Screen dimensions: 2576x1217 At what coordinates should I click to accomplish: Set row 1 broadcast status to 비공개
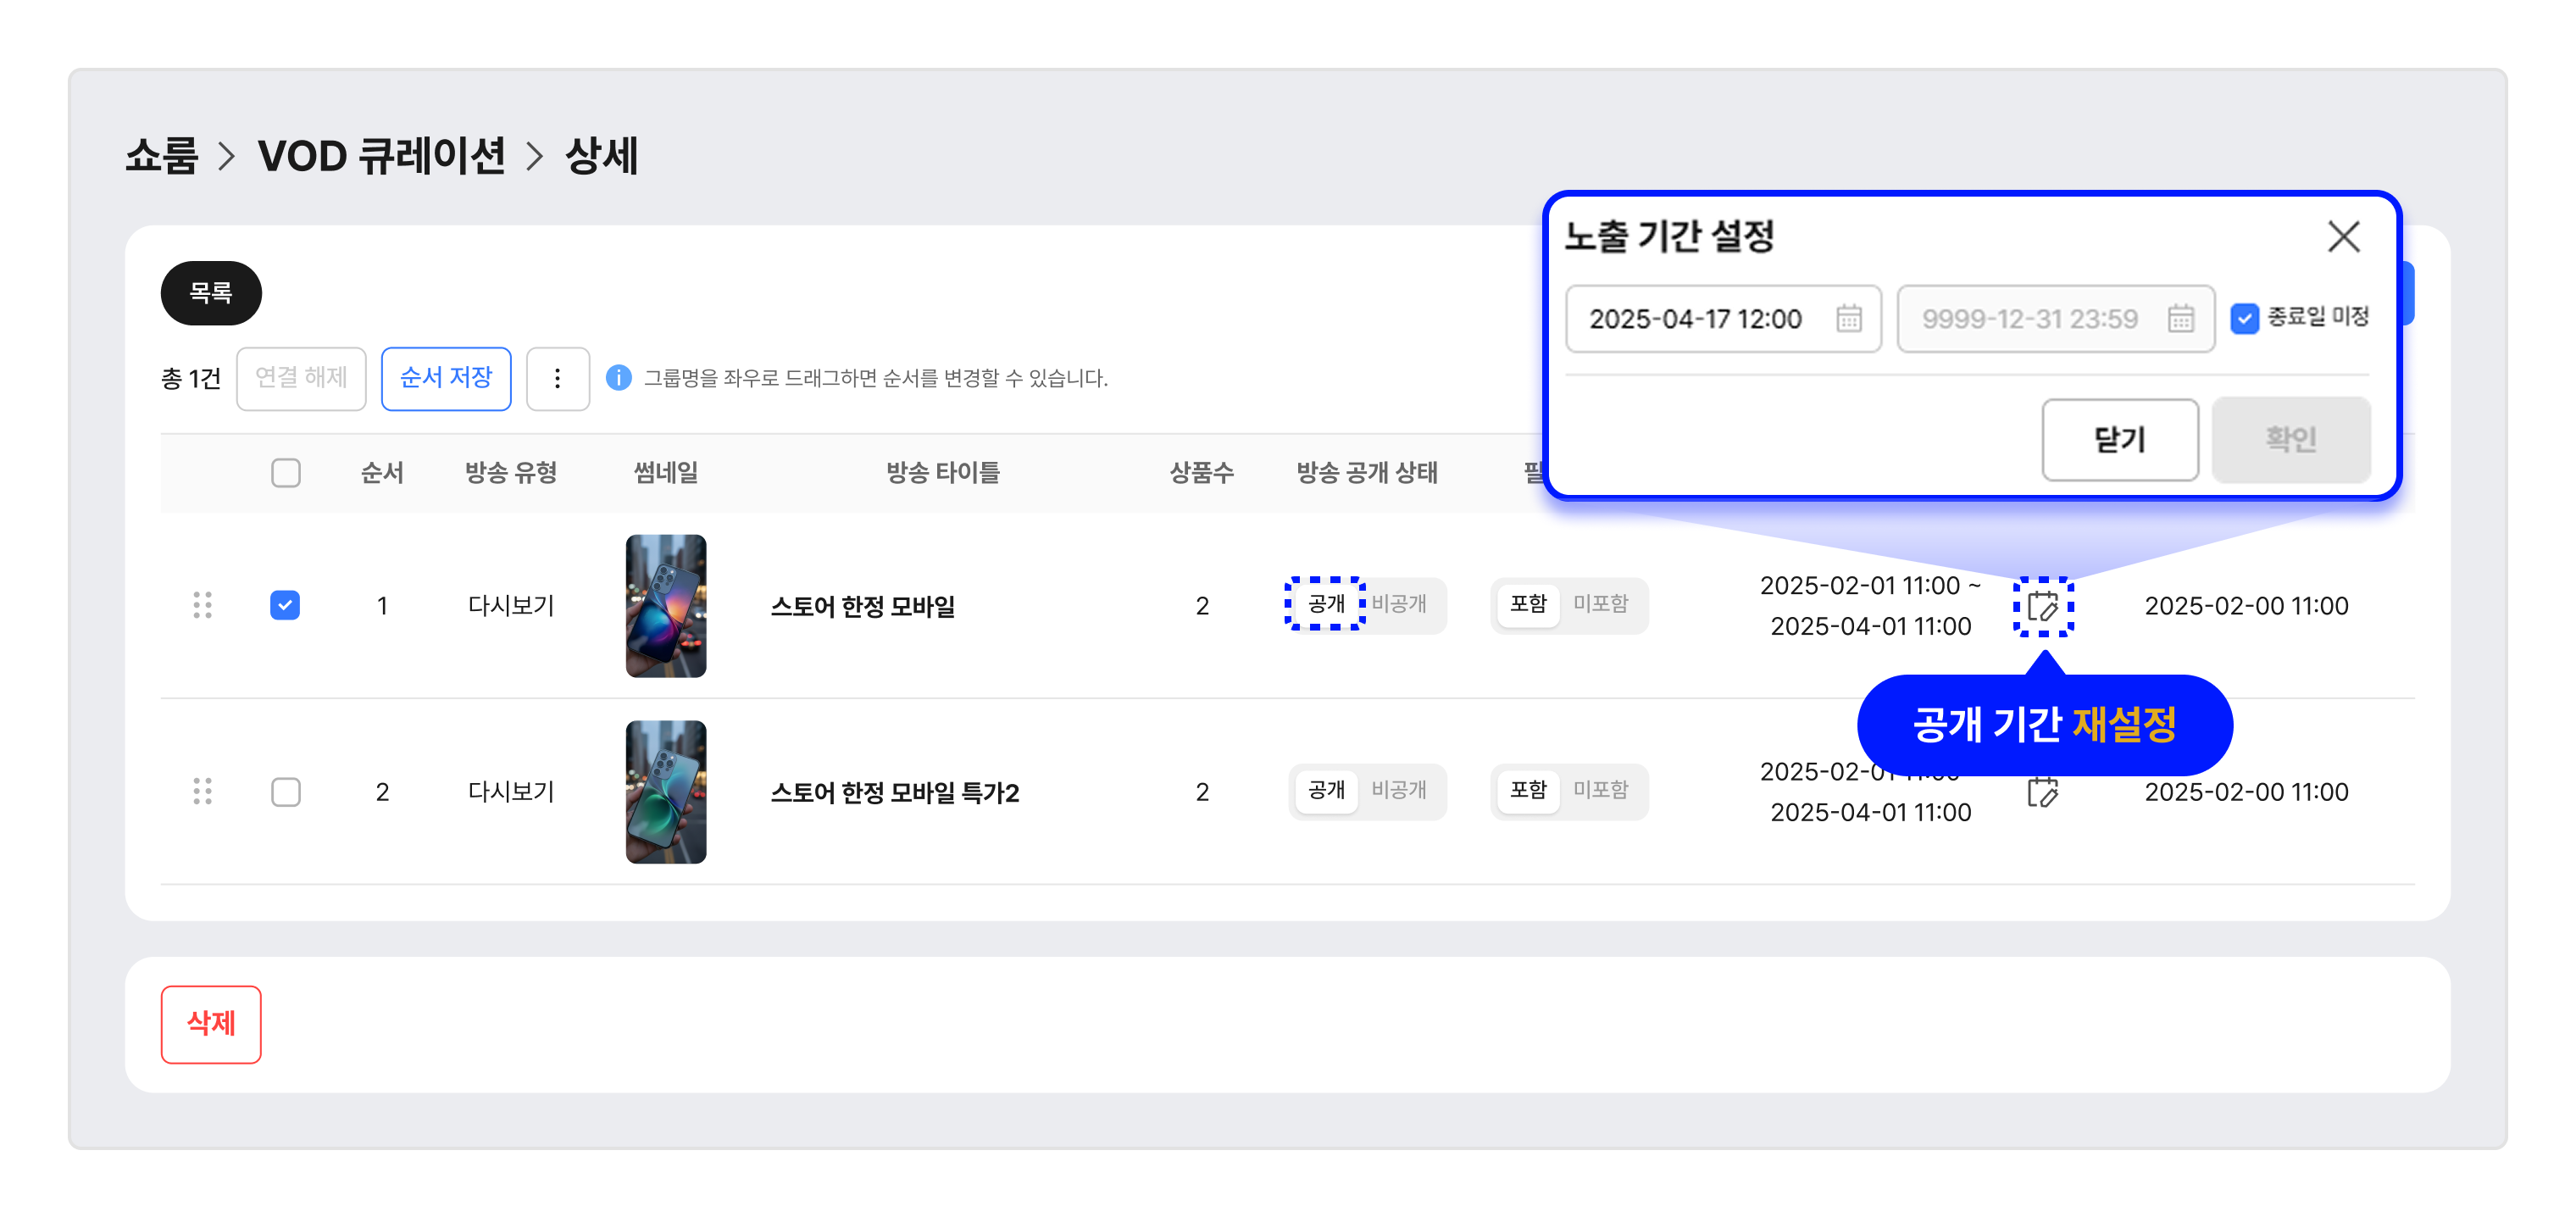pos(1399,604)
